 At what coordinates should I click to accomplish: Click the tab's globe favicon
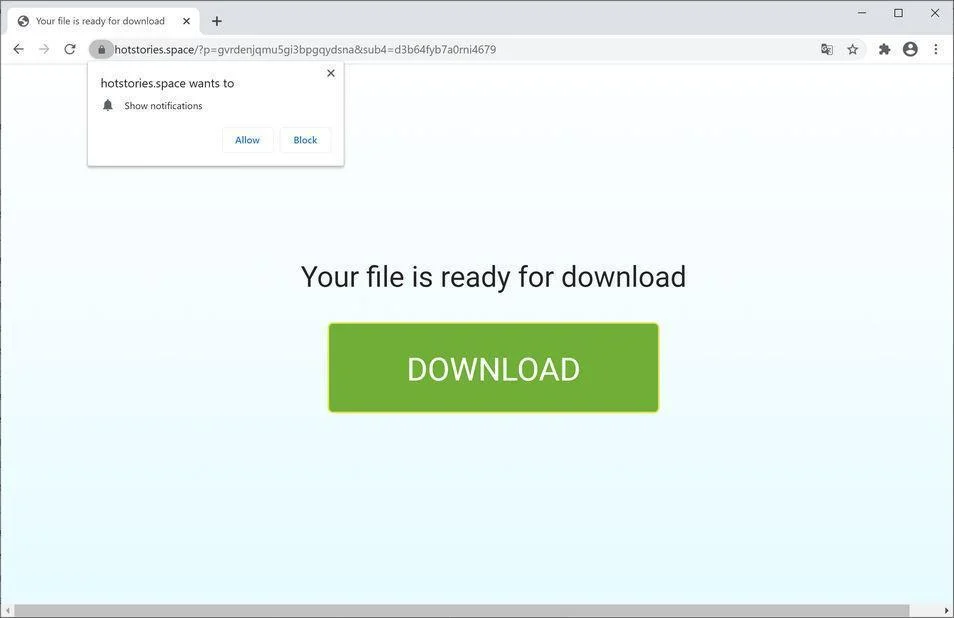click(23, 21)
